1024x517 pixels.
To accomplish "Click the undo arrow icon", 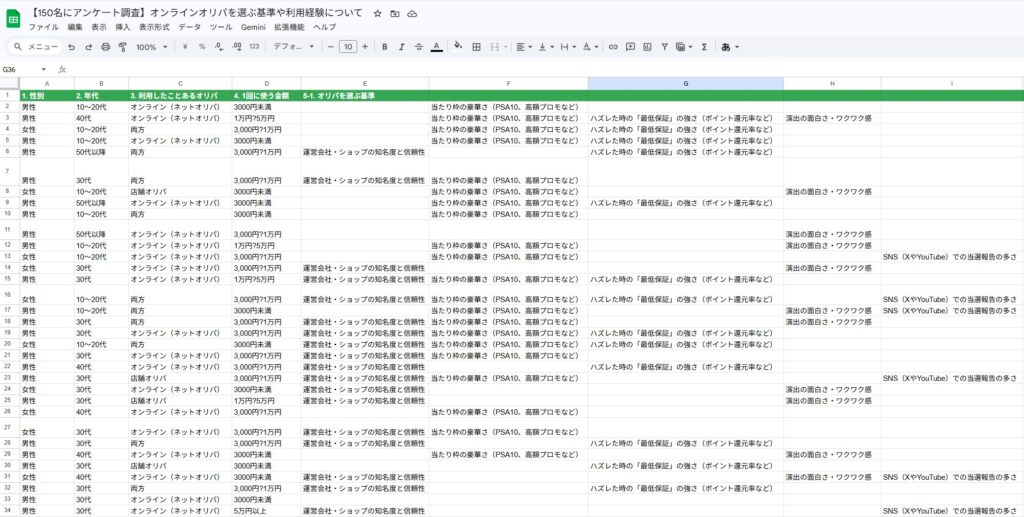I will click(x=71, y=47).
